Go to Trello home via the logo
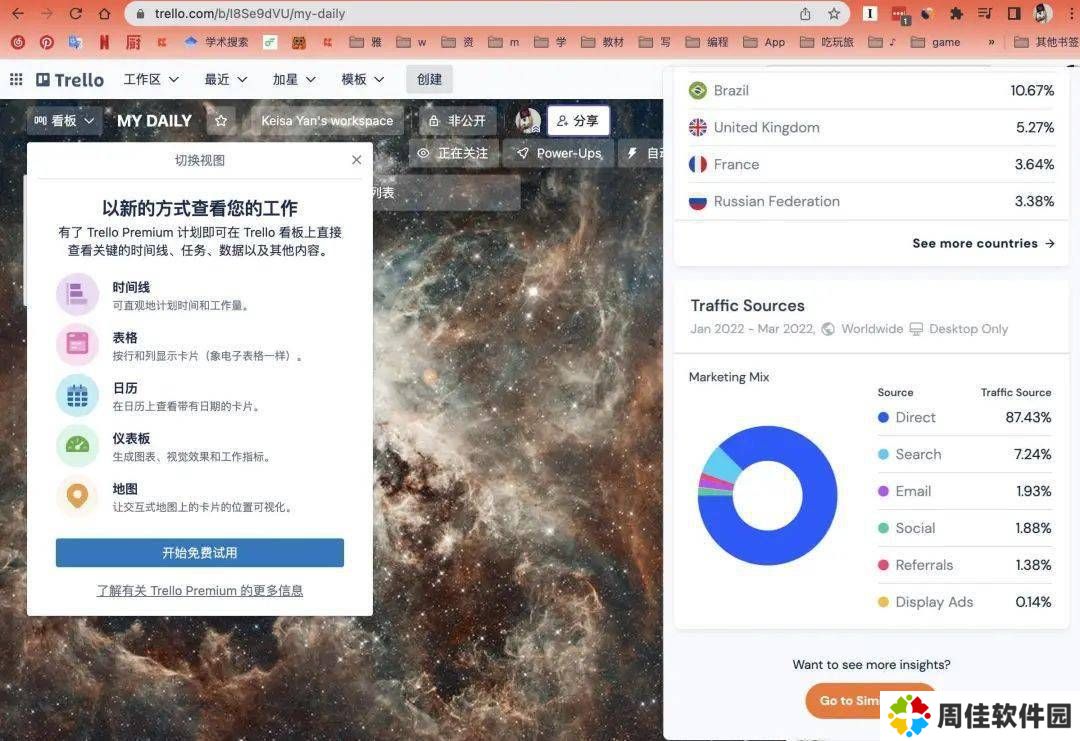Image resolution: width=1080 pixels, height=741 pixels. [x=70, y=80]
